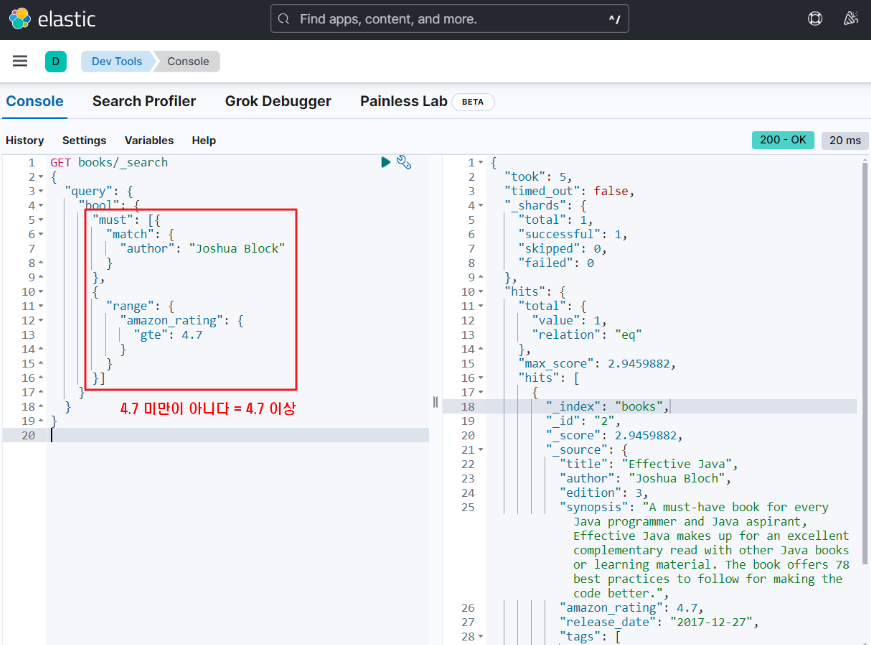Focus the Find apps search field
871x645 pixels.
[x=449, y=19]
